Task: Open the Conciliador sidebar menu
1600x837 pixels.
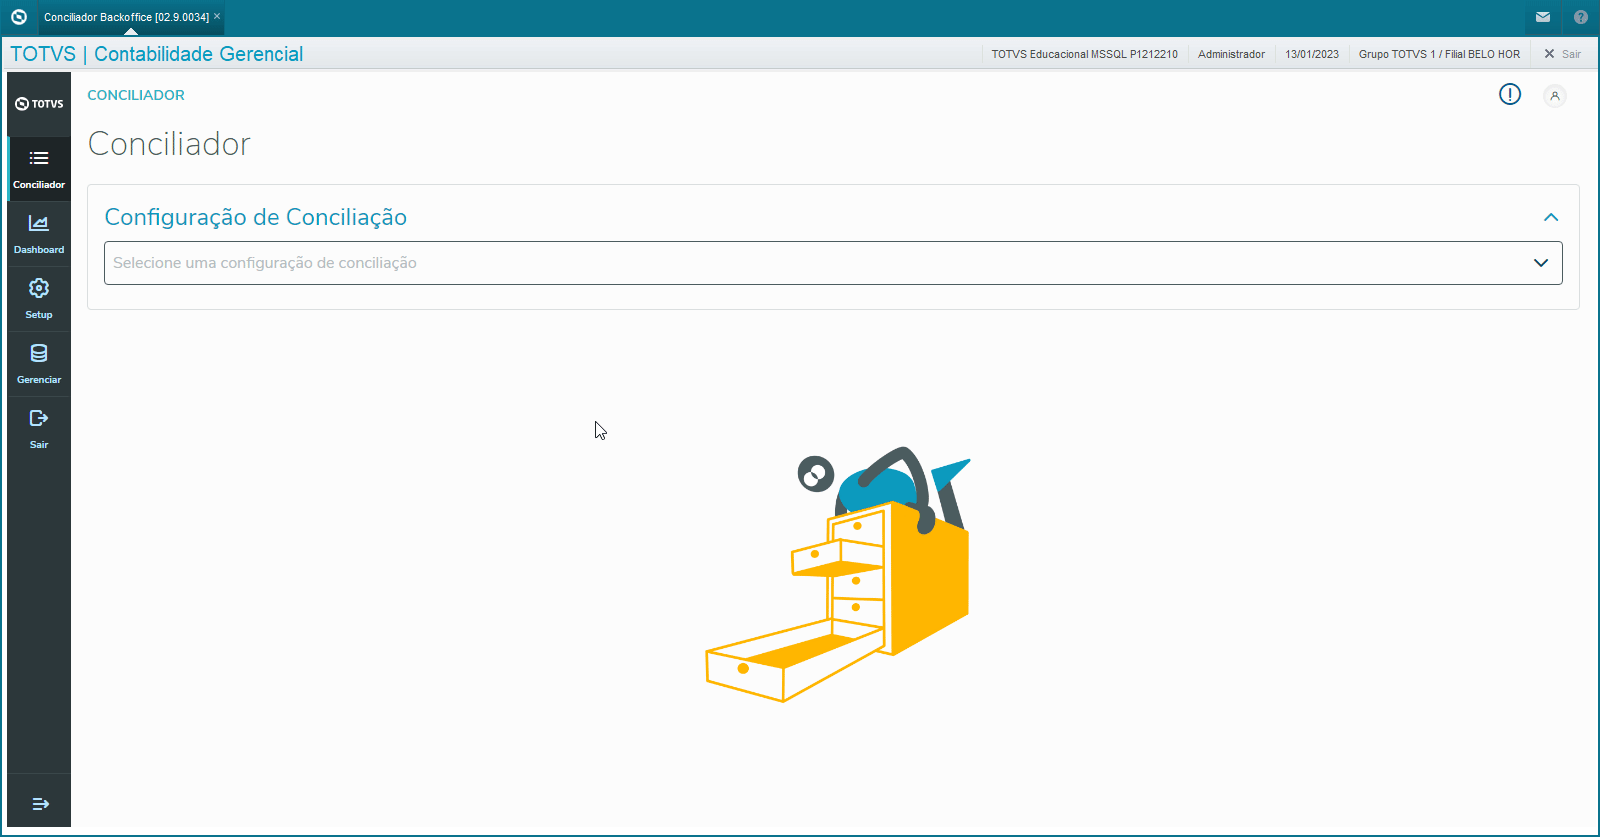Action: 39,169
